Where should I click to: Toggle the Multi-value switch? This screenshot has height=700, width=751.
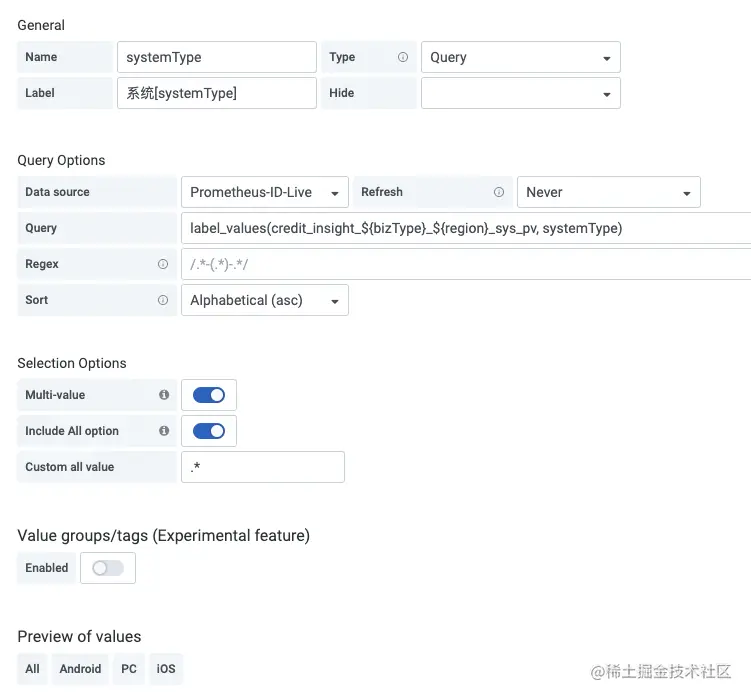(x=209, y=395)
